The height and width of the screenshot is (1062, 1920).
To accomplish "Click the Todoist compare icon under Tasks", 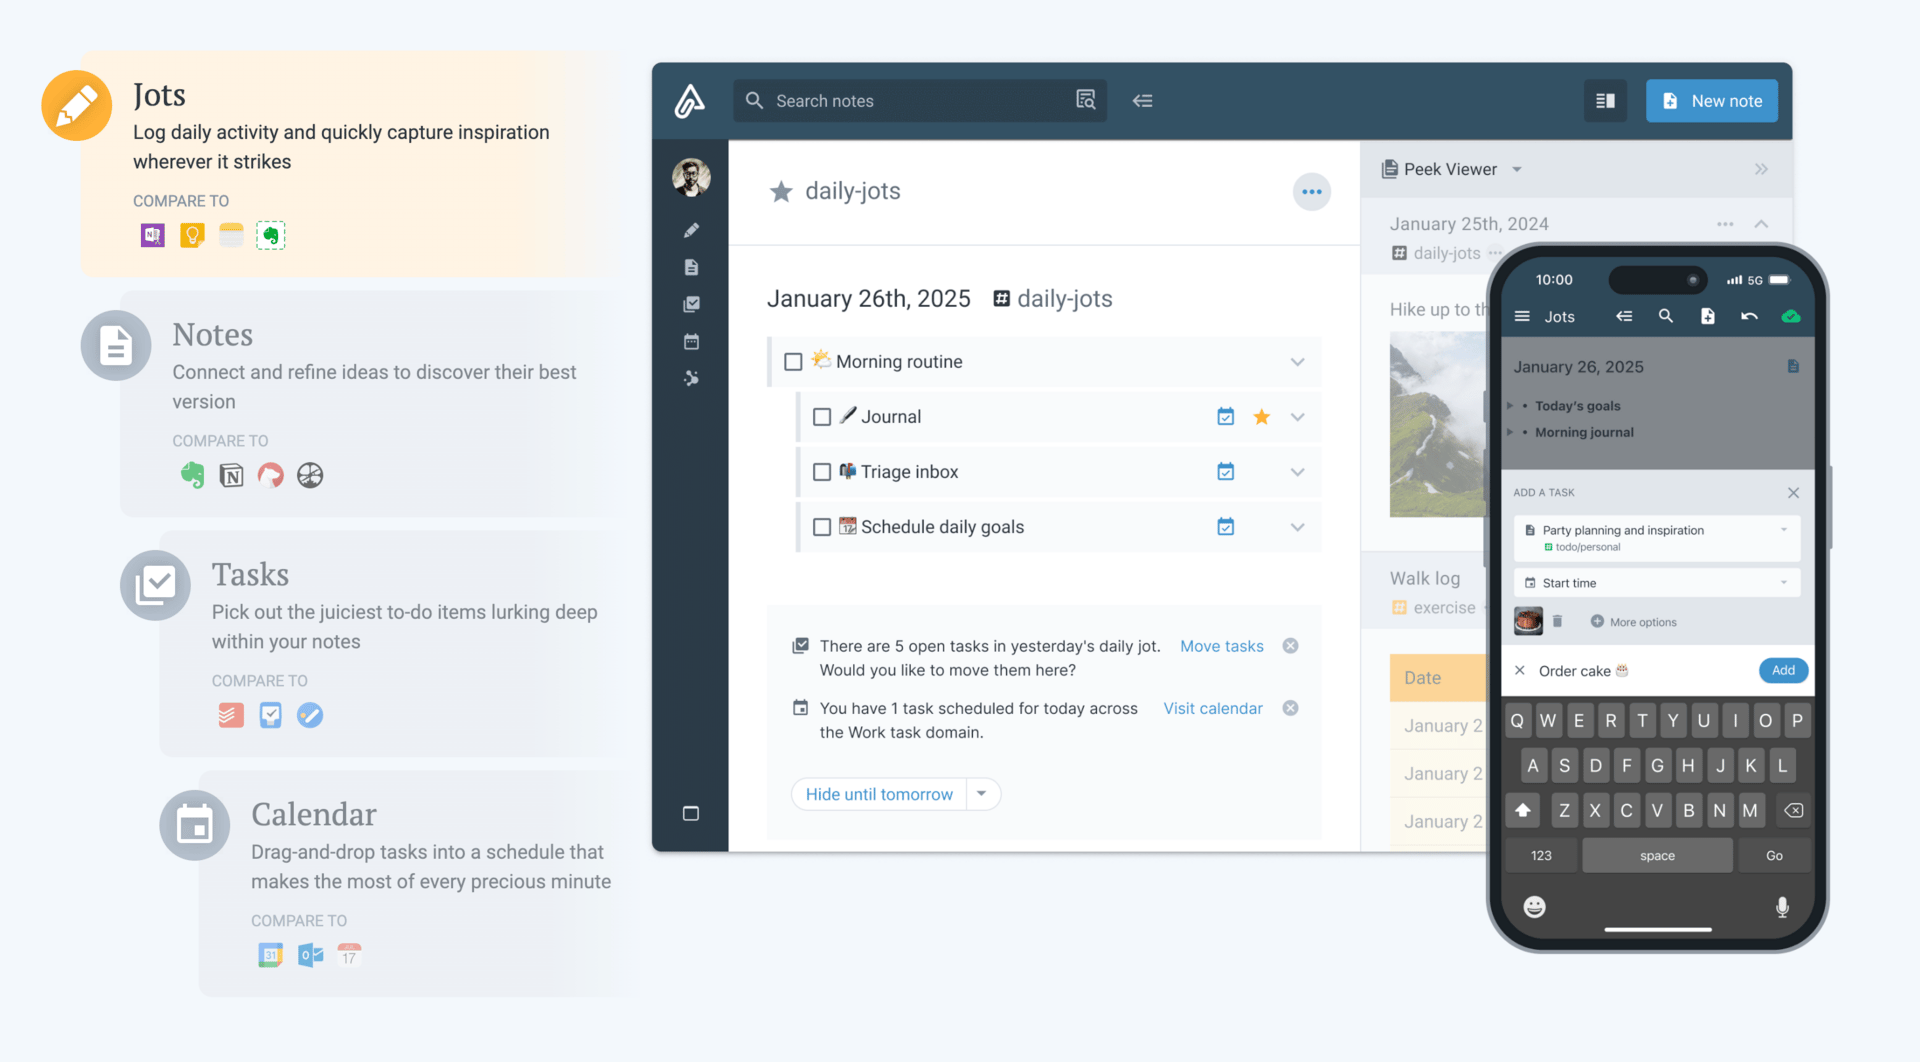I will pos(231,715).
